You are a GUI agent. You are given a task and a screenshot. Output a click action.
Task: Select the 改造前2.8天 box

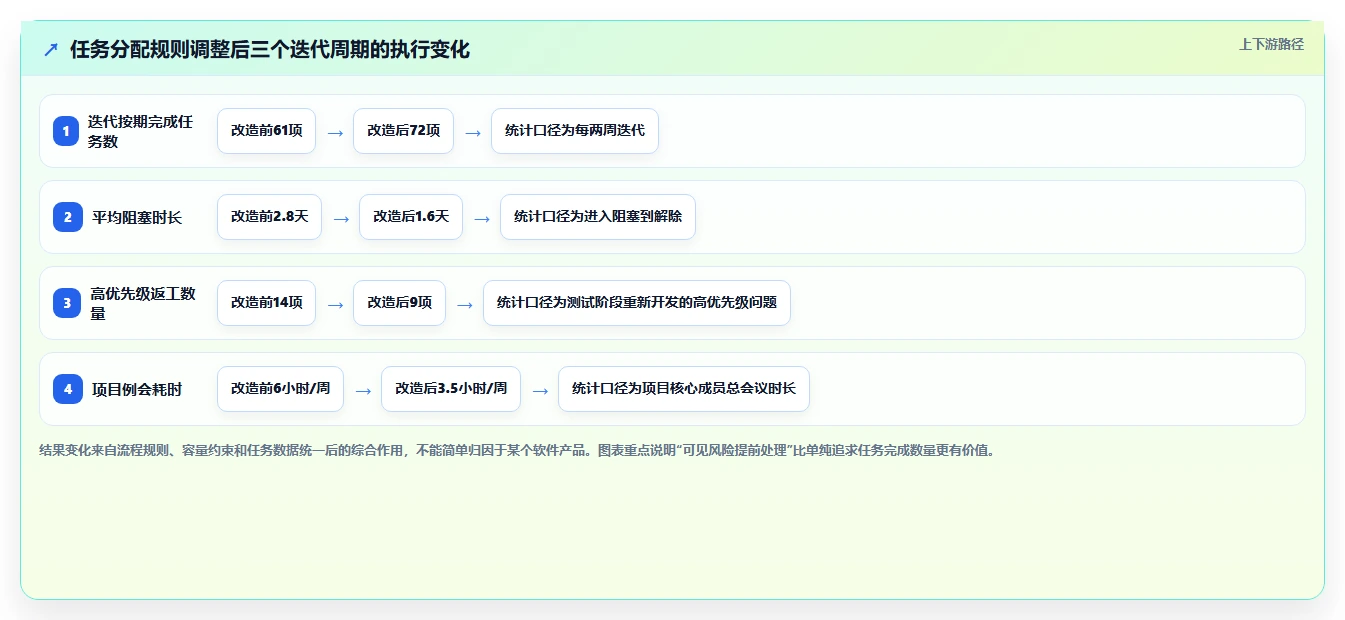[x=269, y=217]
